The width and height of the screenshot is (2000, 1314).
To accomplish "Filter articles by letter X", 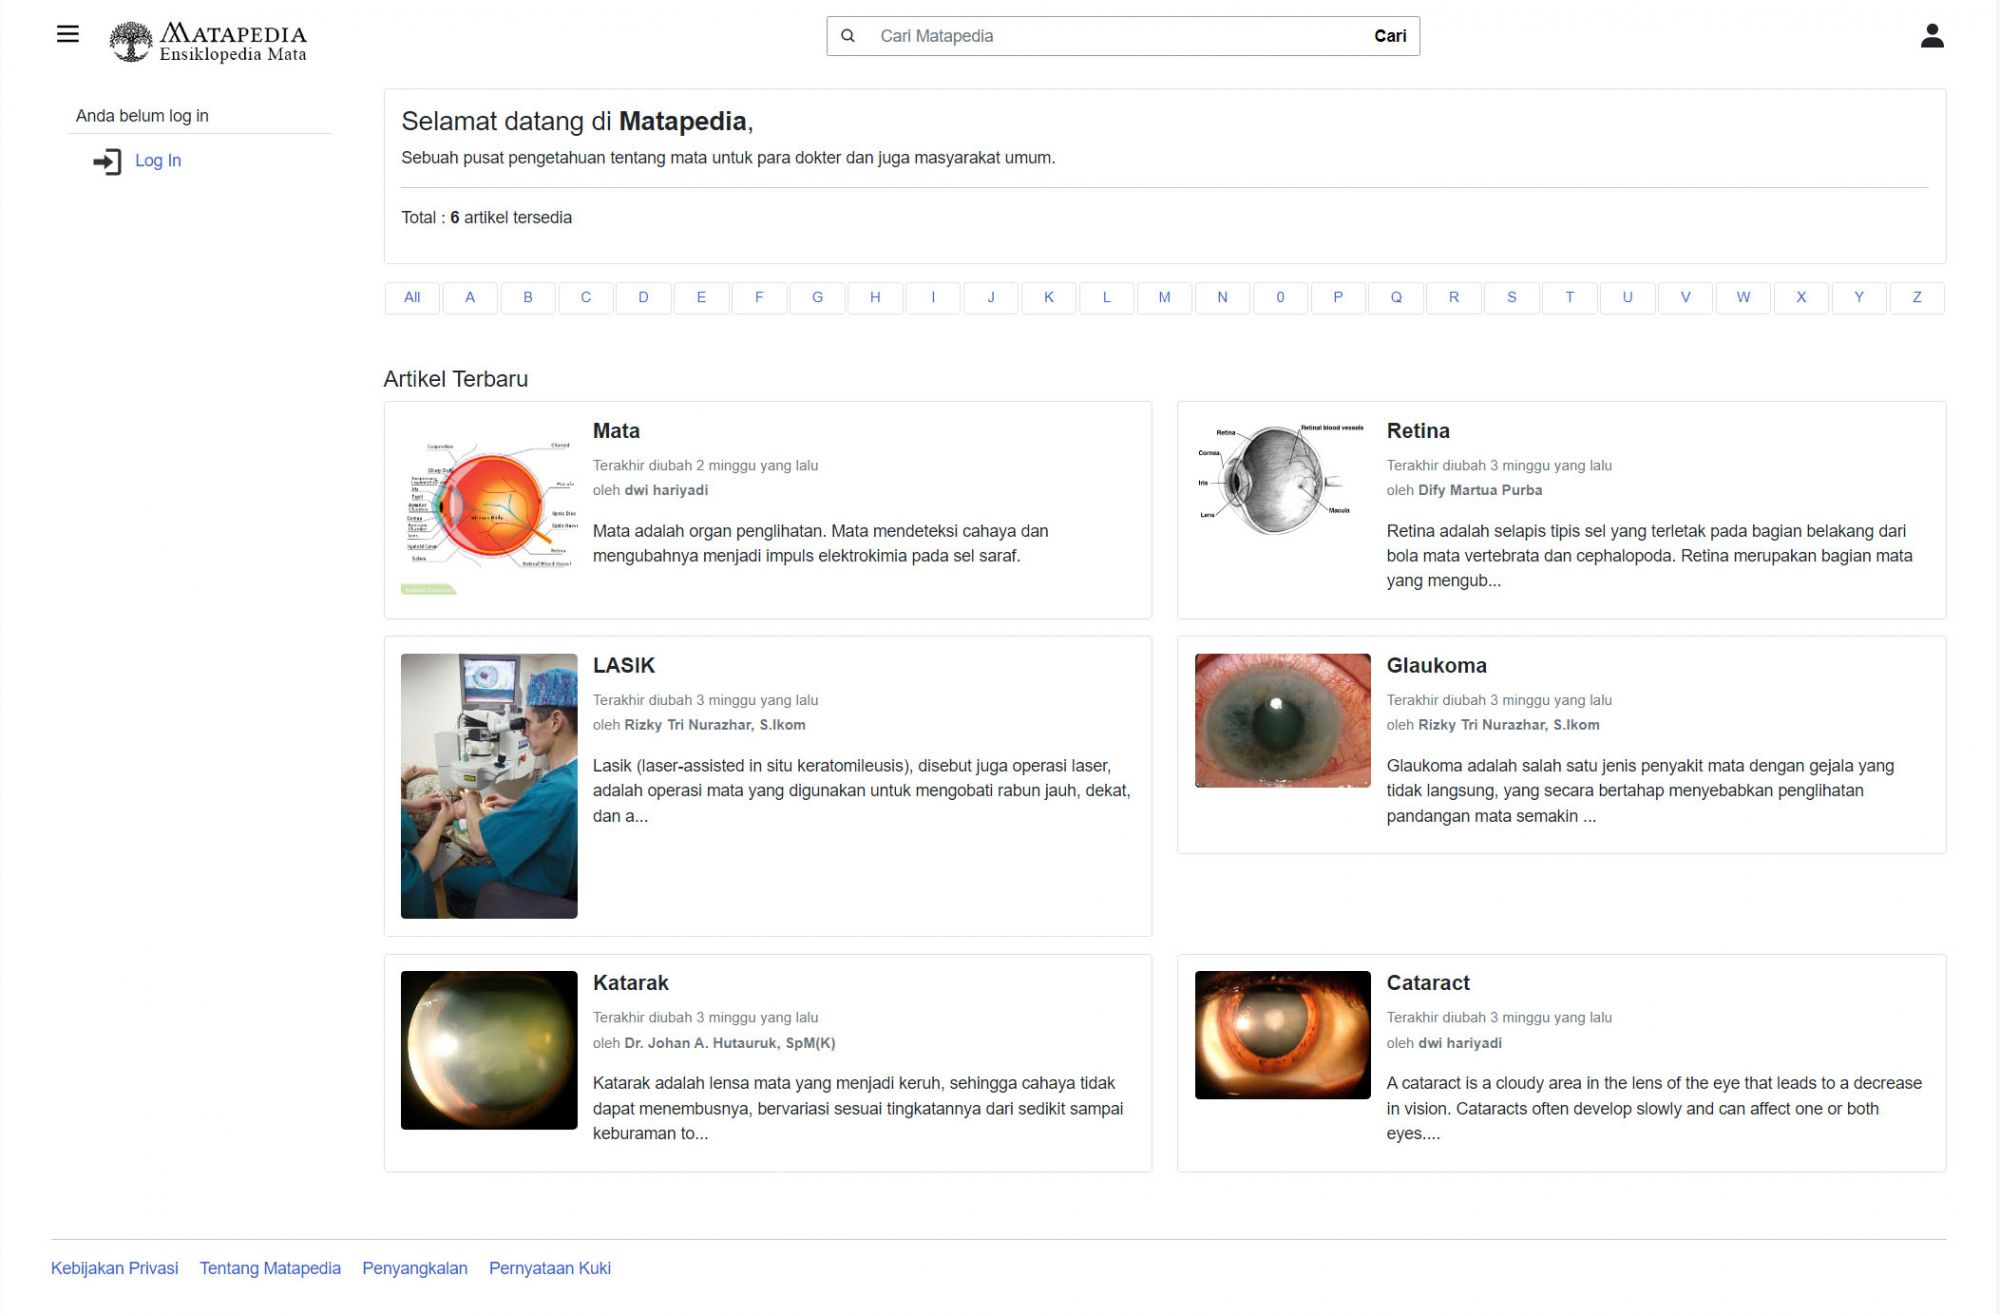I will click(x=1801, y=298).
